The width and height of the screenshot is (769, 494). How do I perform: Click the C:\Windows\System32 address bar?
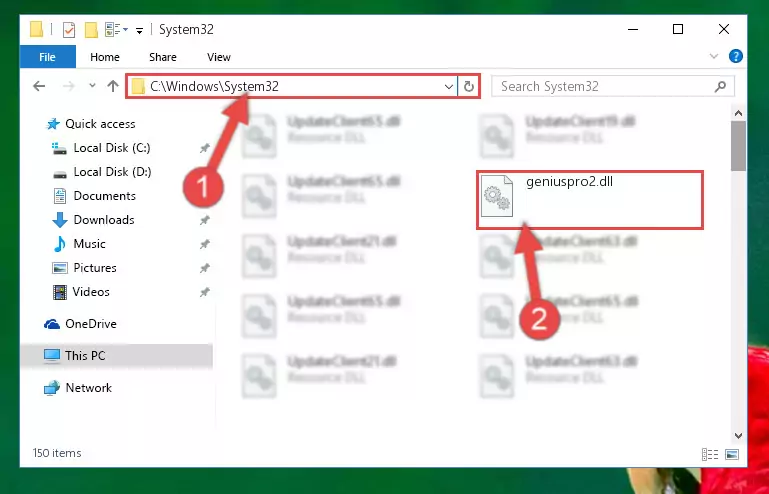292,86
